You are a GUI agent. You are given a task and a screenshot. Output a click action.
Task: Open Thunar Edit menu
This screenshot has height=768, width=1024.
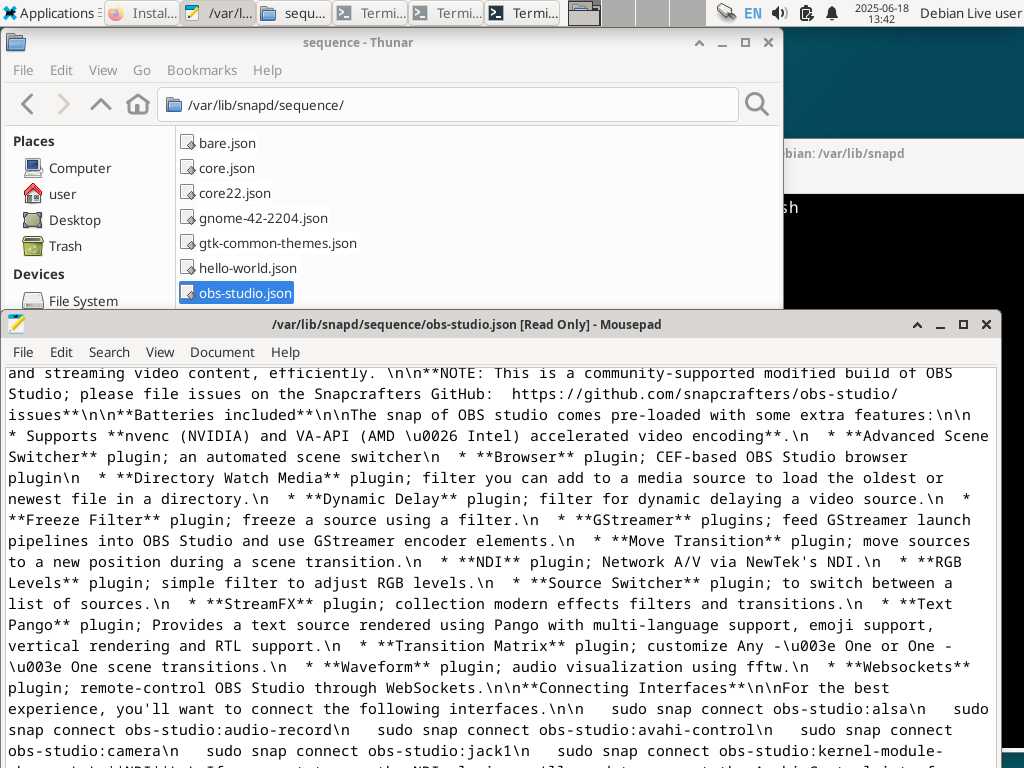(61, 70)
